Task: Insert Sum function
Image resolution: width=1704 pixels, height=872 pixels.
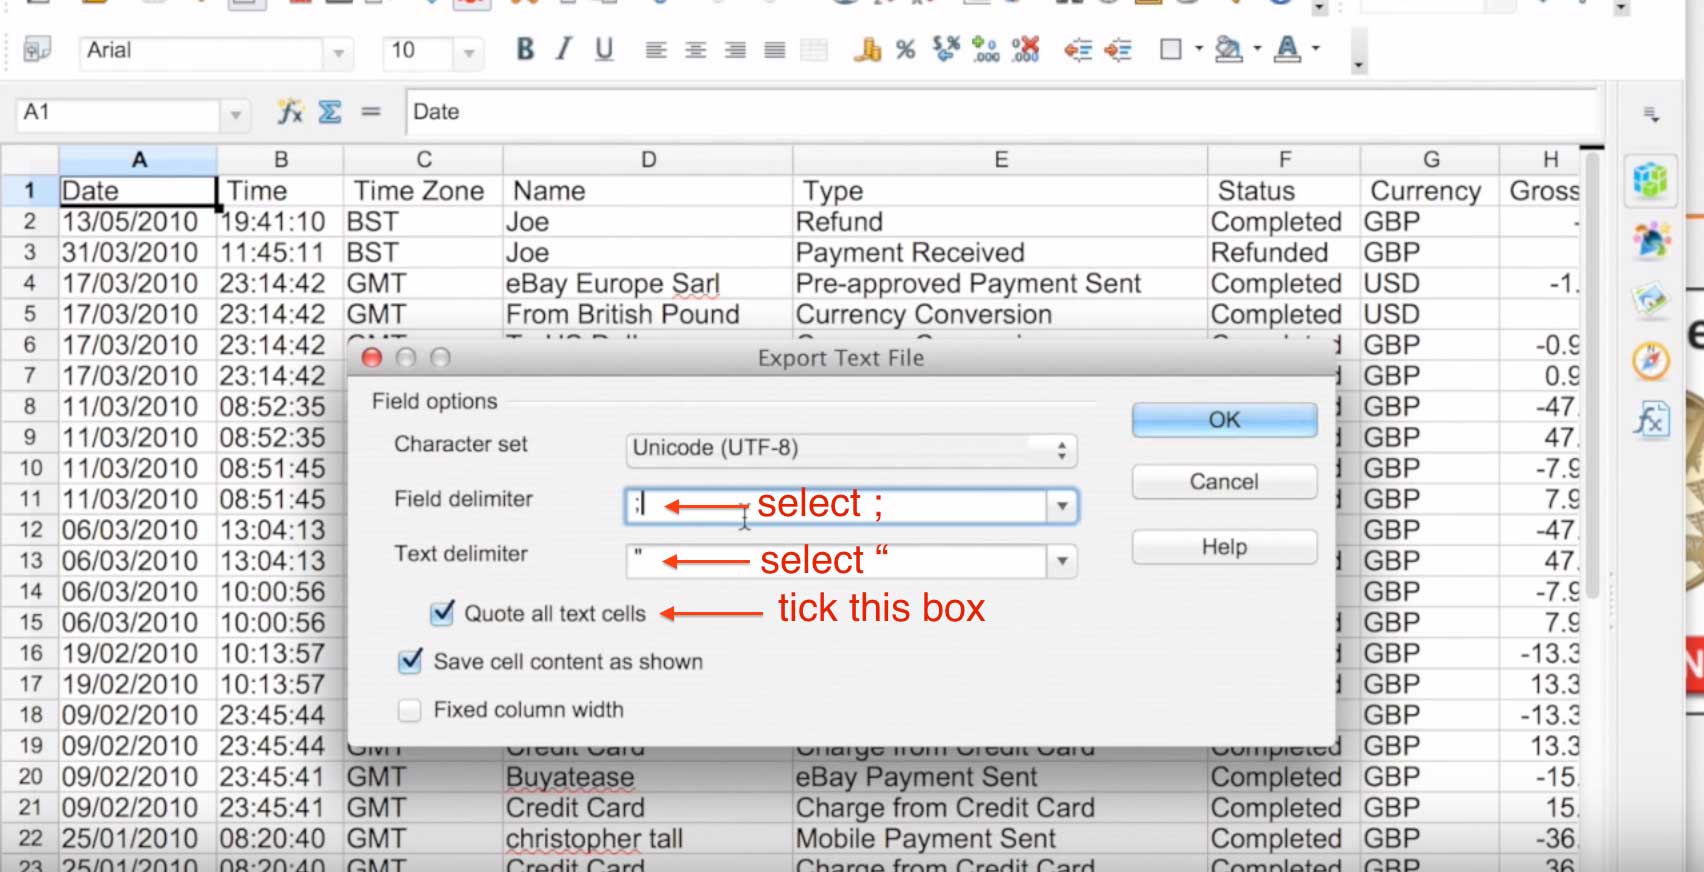Action: coord(330,112)
